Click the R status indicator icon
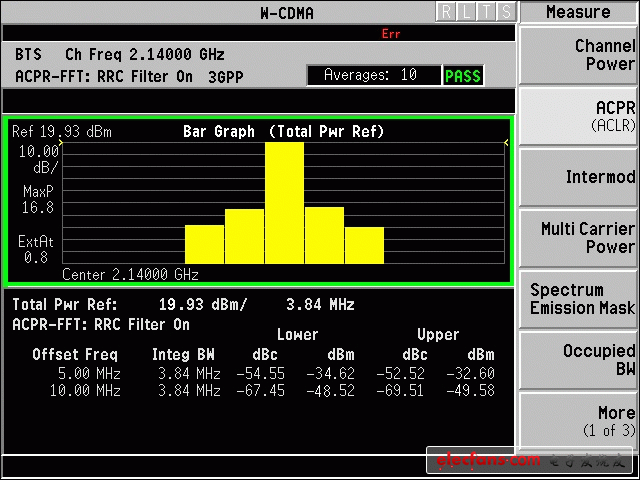 coord(446,12)
